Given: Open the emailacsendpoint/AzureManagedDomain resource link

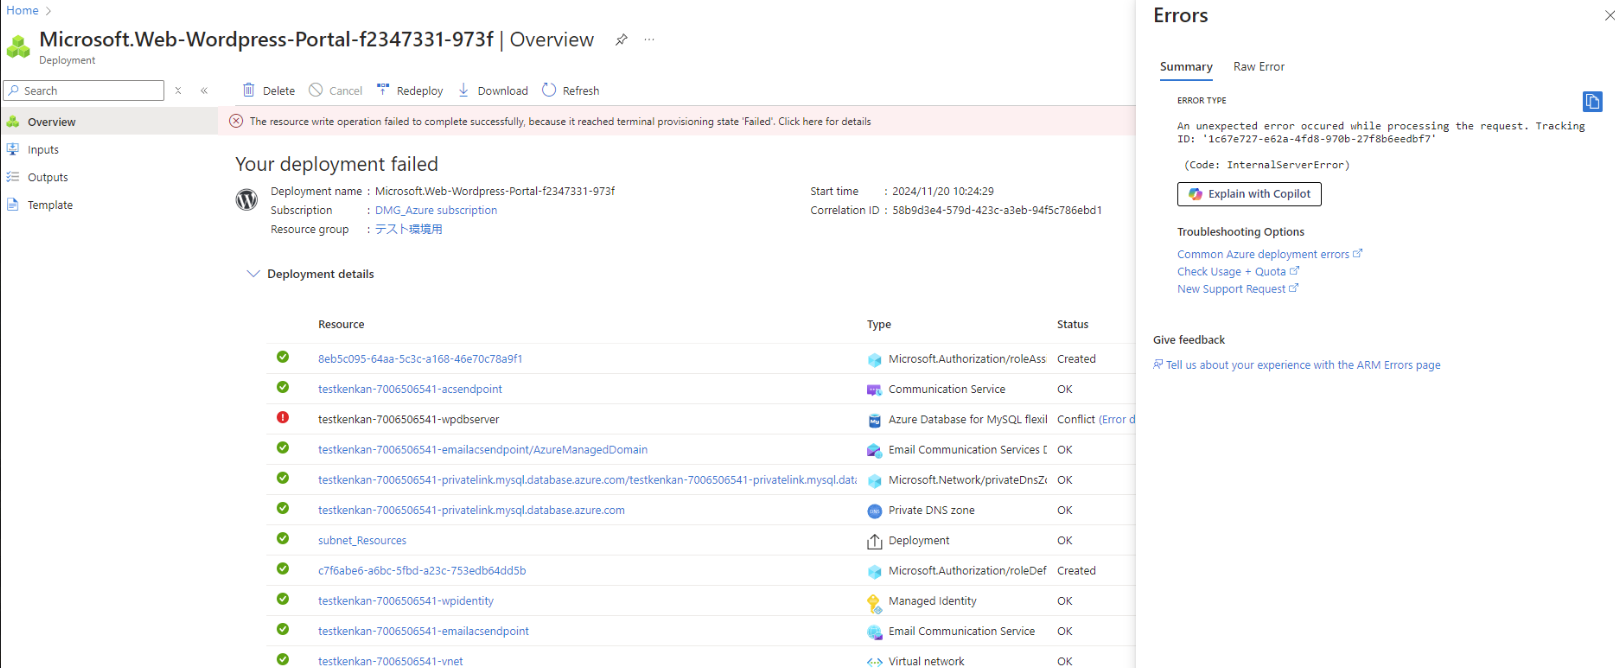Looking at the screenshot, I should (x=483, y=450).
